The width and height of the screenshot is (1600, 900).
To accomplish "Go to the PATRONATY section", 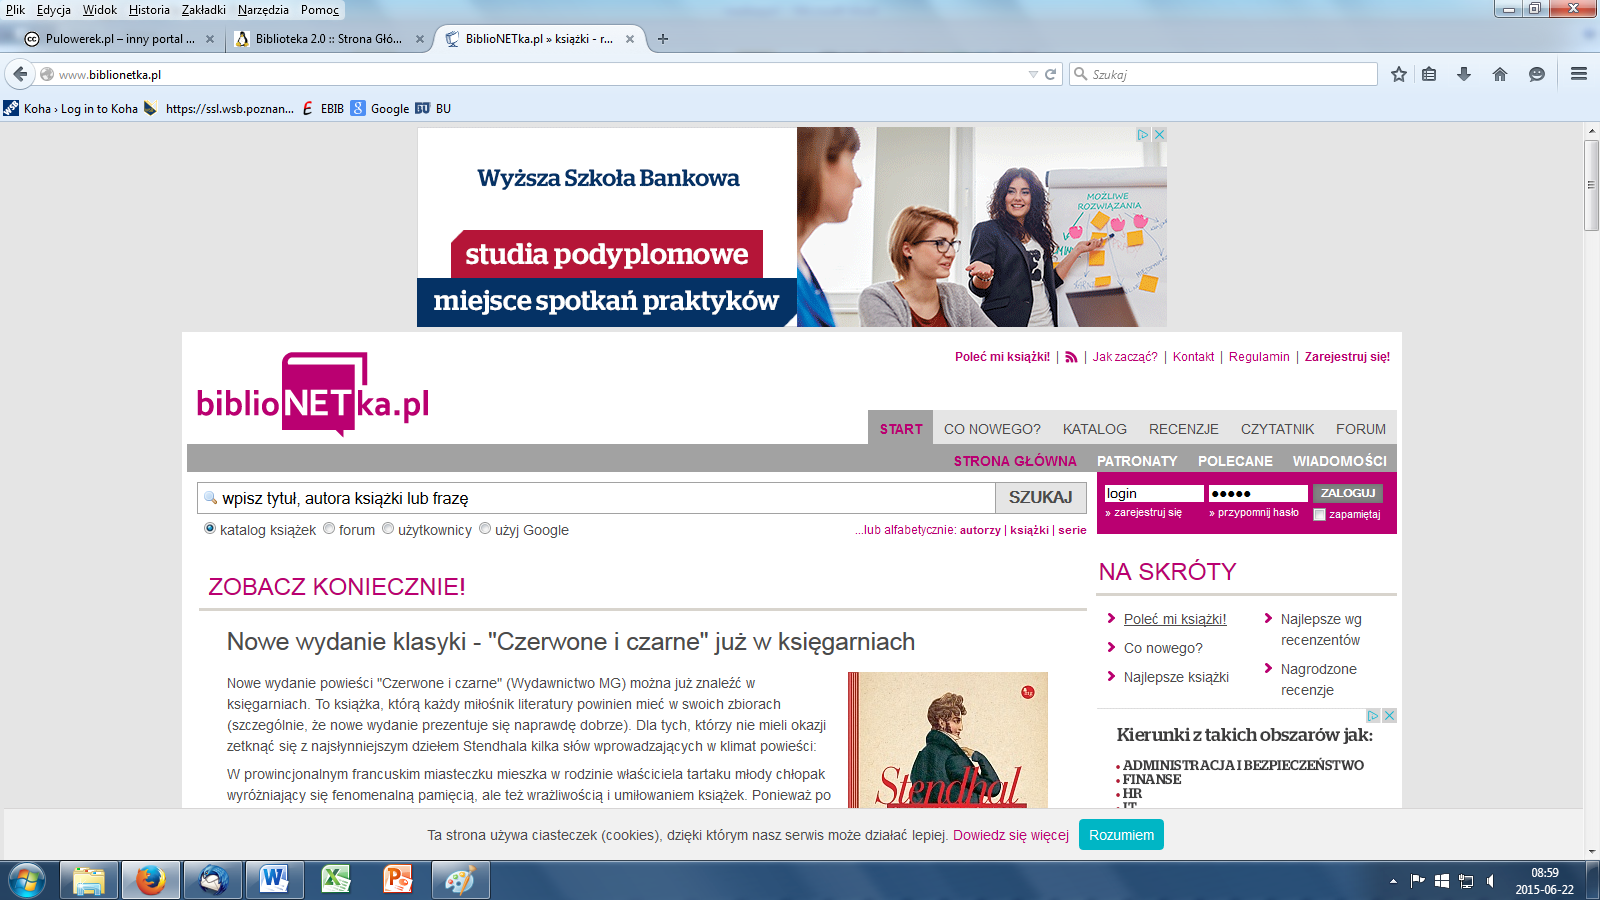I will (1137, 461).
